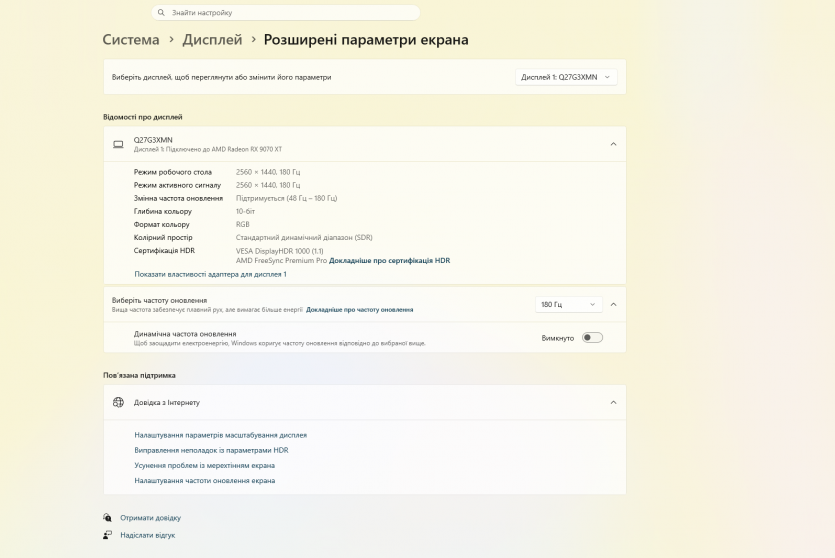Open the 180 Гц refresh rate dropdown
Image resolution: width=835 pixels, height=558 pixels.
(569, 304)
